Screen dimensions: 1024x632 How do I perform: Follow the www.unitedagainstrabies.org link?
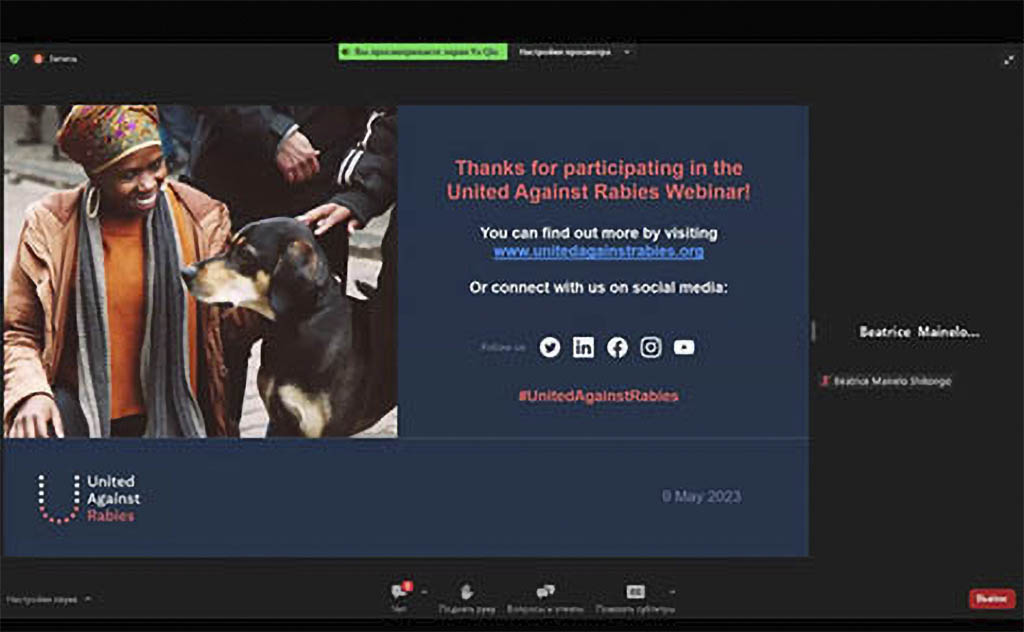598,251
